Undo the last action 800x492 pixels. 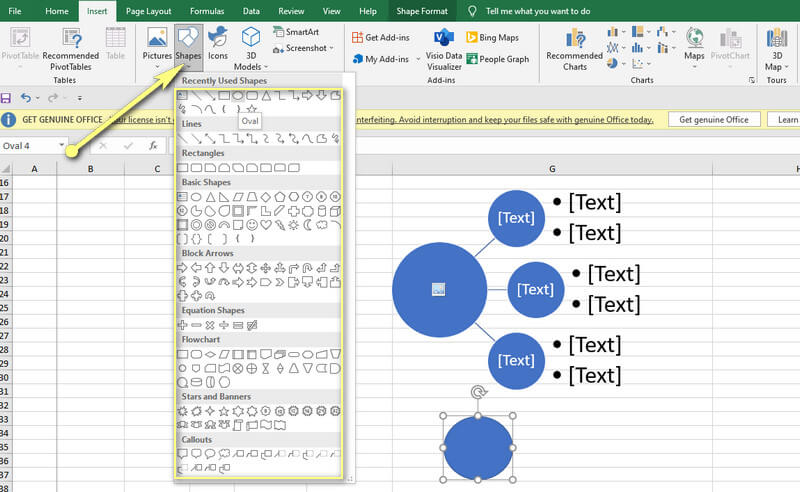point(26,98)
